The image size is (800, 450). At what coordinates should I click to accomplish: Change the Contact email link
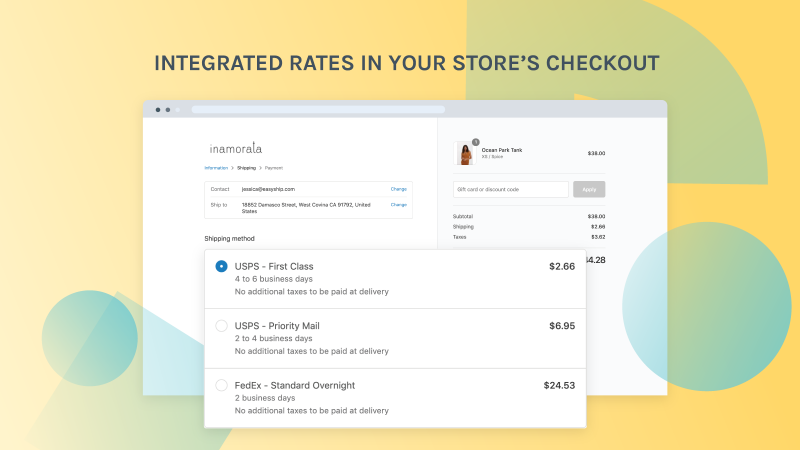coord(398,189)
